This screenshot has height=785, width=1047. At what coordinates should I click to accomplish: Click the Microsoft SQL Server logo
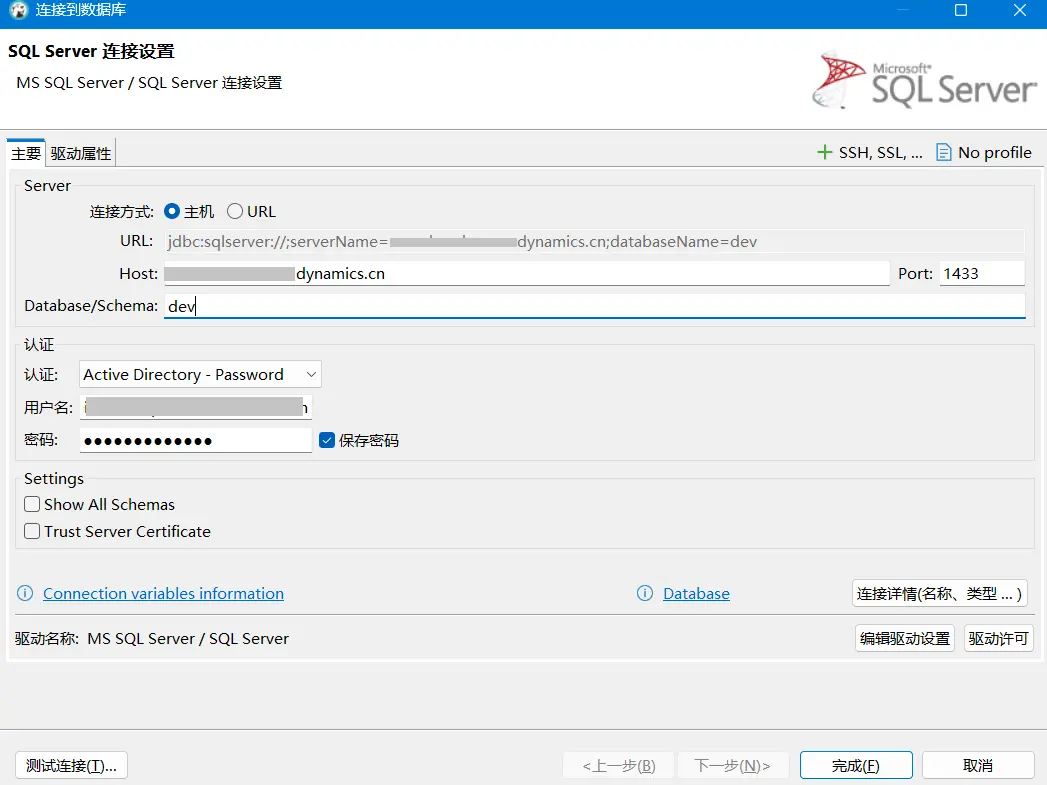point(923,80)
